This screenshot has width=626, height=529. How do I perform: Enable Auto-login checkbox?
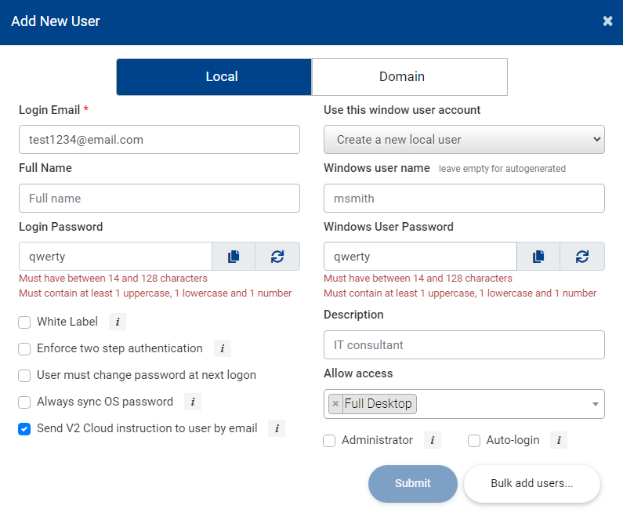474,441
